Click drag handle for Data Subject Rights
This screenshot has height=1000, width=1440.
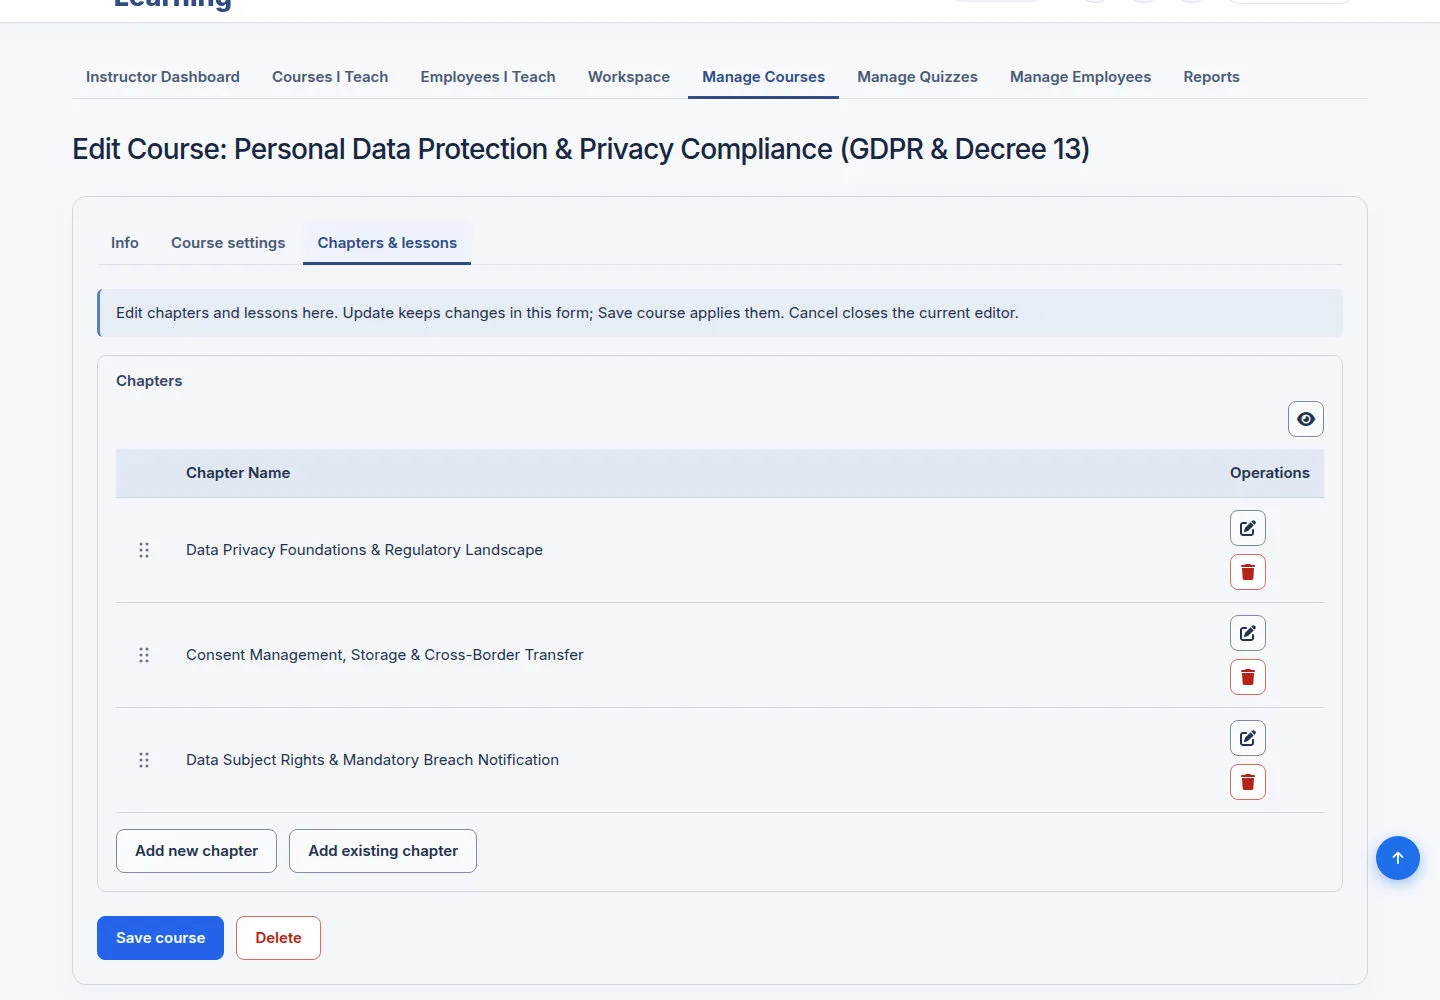pyautogui.click(x=144, y=760)
